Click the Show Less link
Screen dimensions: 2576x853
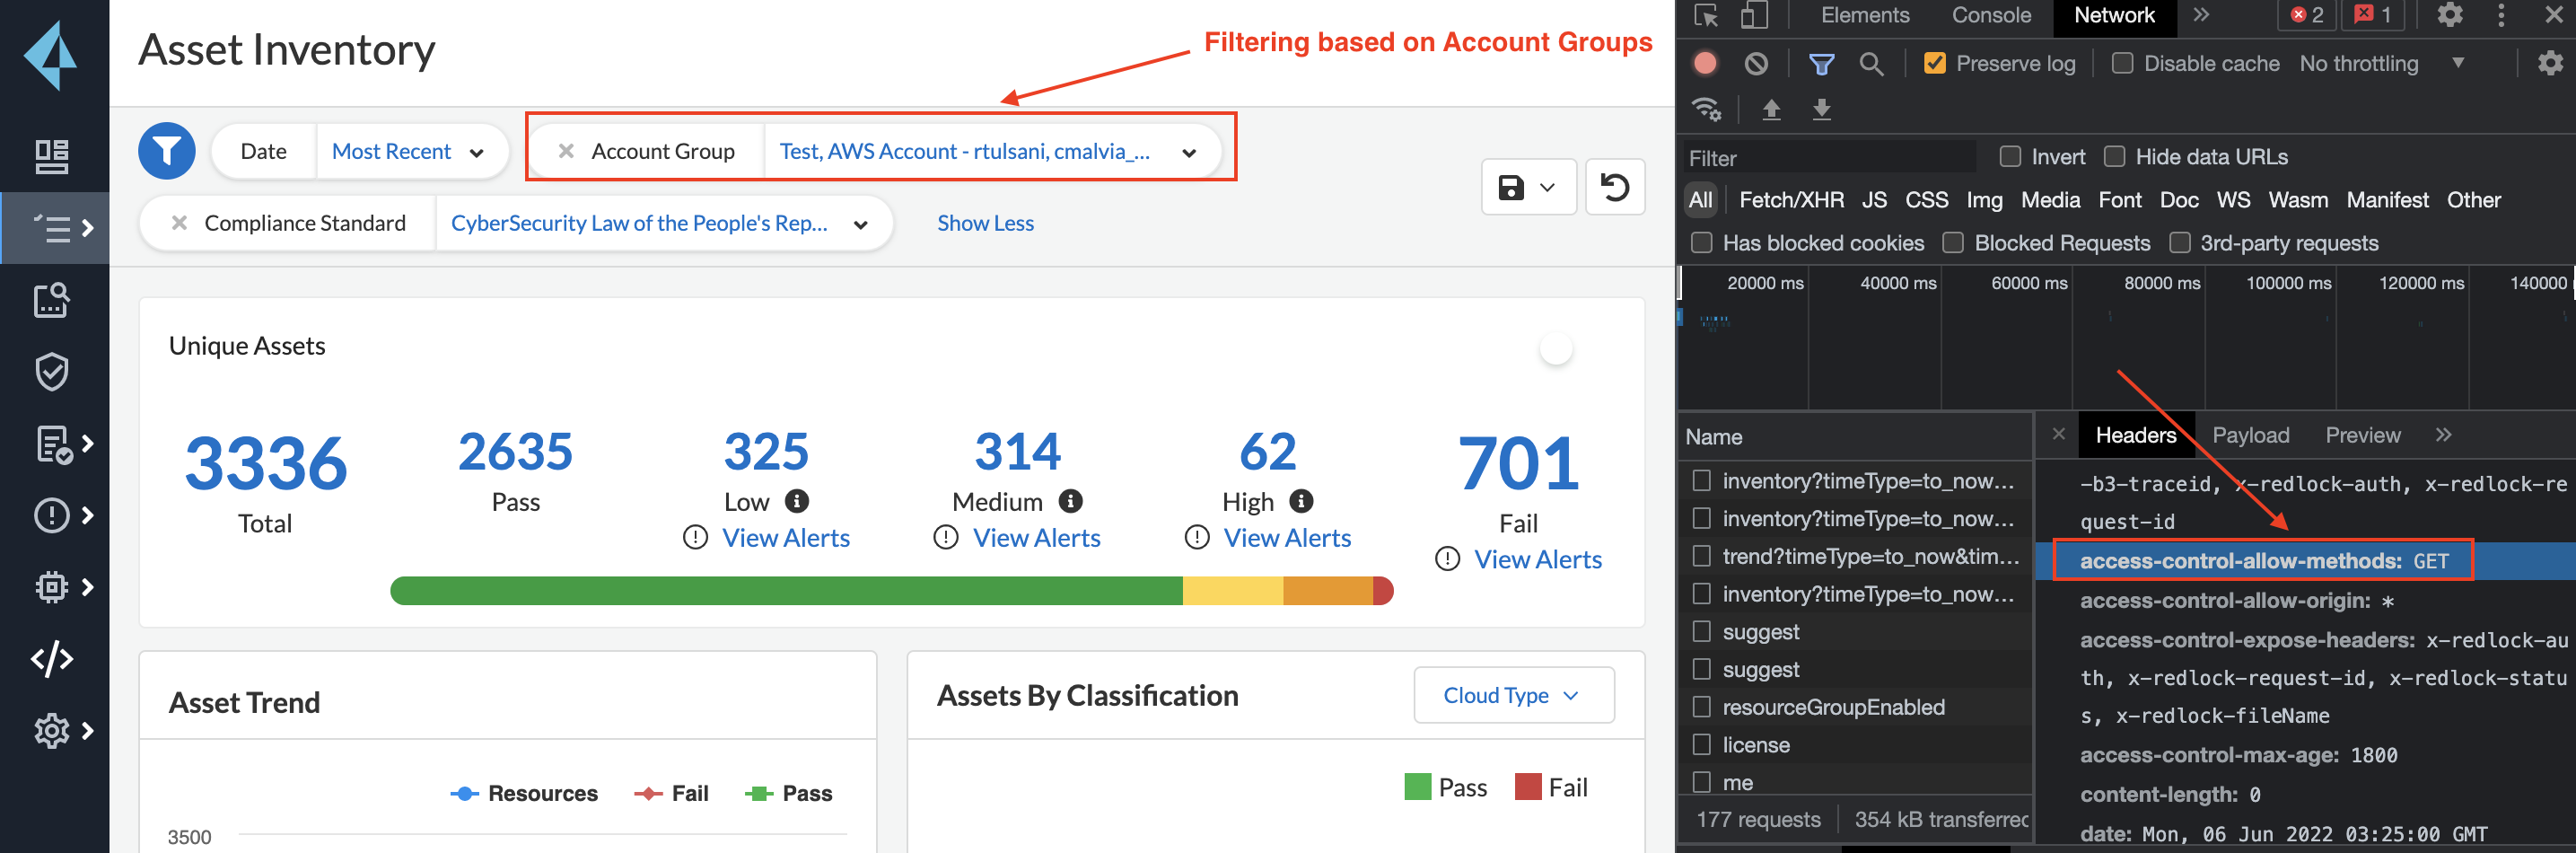point(985,223)
